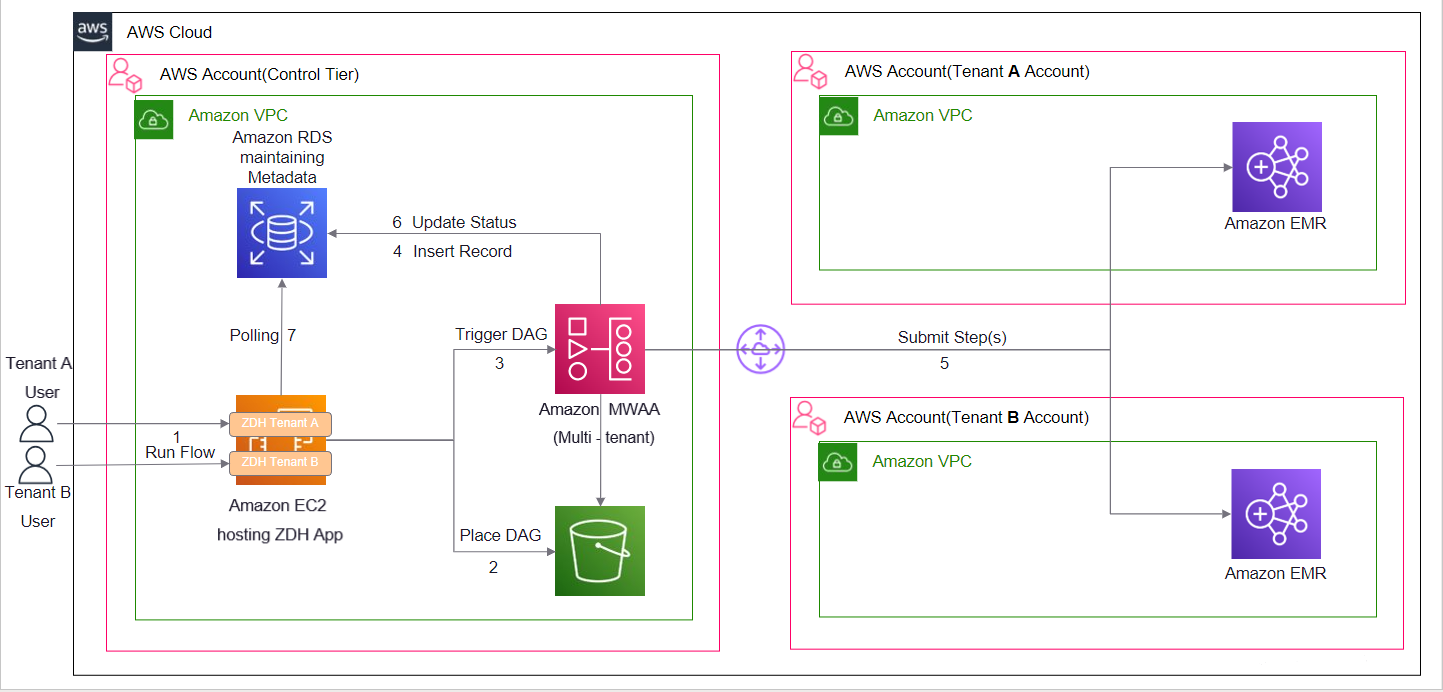This screenshot has height=692, width=1443.
Task: Click the AWS Cloud label
Action: click(169, 32)
